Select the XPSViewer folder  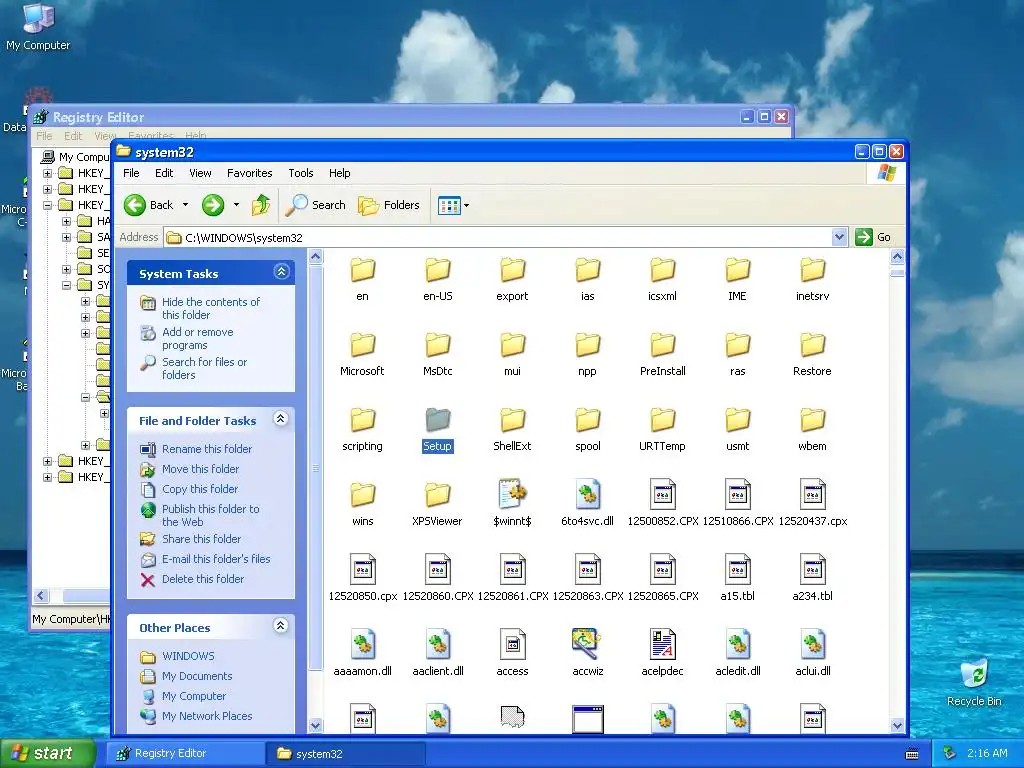click(438, 505)
